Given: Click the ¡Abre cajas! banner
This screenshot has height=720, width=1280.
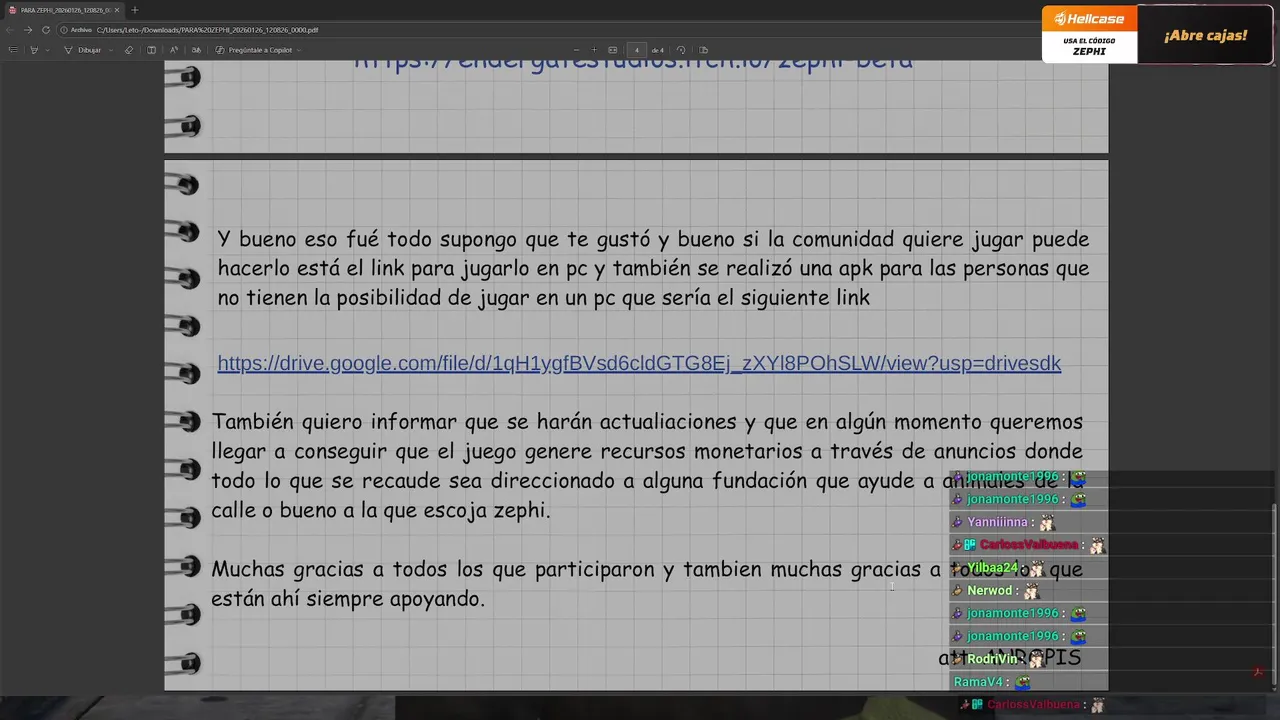Looking at the screenshot, I should click(x=1205, y=35).
